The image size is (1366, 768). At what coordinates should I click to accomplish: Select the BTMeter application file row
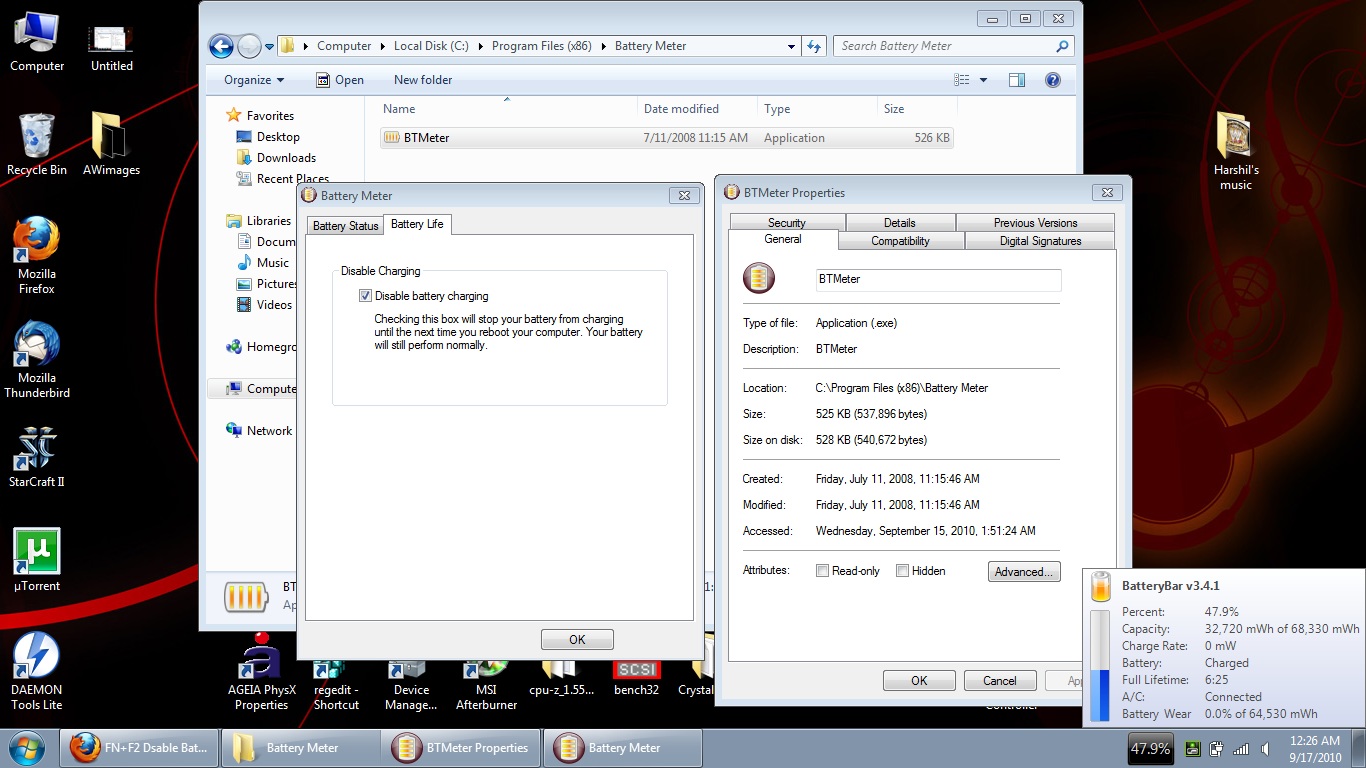point(667,138)
